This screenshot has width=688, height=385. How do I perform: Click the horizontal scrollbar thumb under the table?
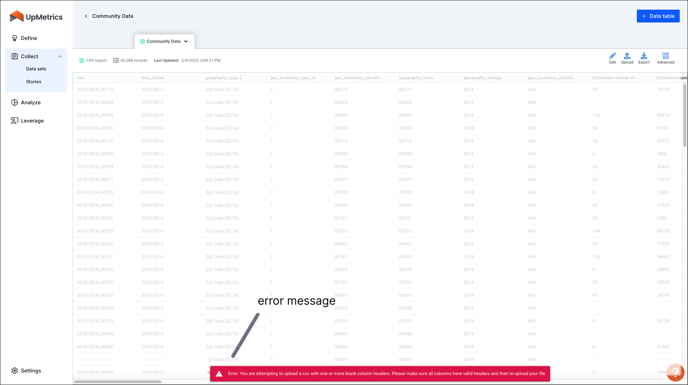tap(118, 381)
